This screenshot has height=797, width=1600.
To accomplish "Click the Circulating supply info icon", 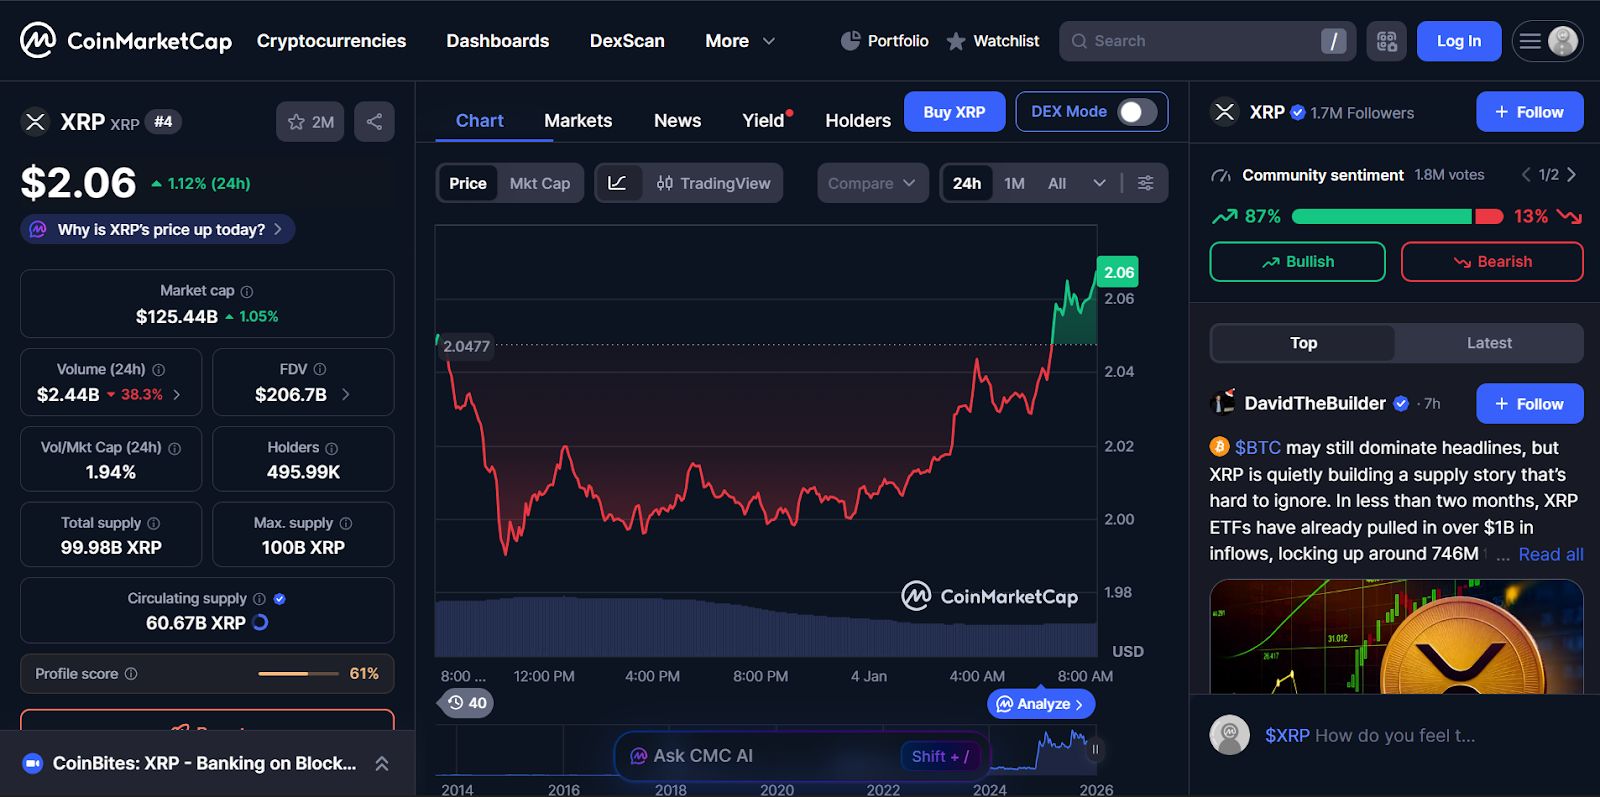I will pyautogui.click(x=260, y=599).
